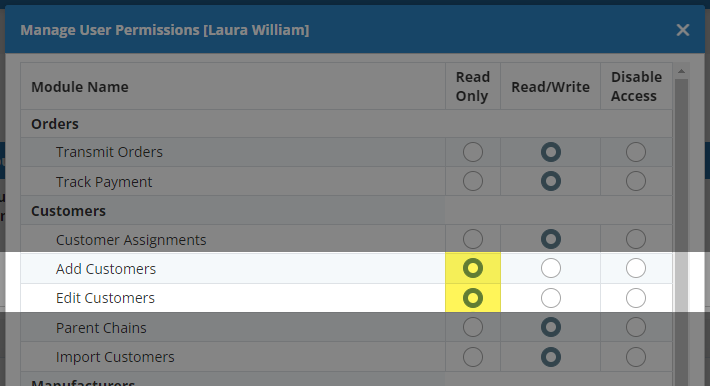Disable access for Customer Assignments
The width and height of the screenshot is (710, 386).
tap(636, 239)
